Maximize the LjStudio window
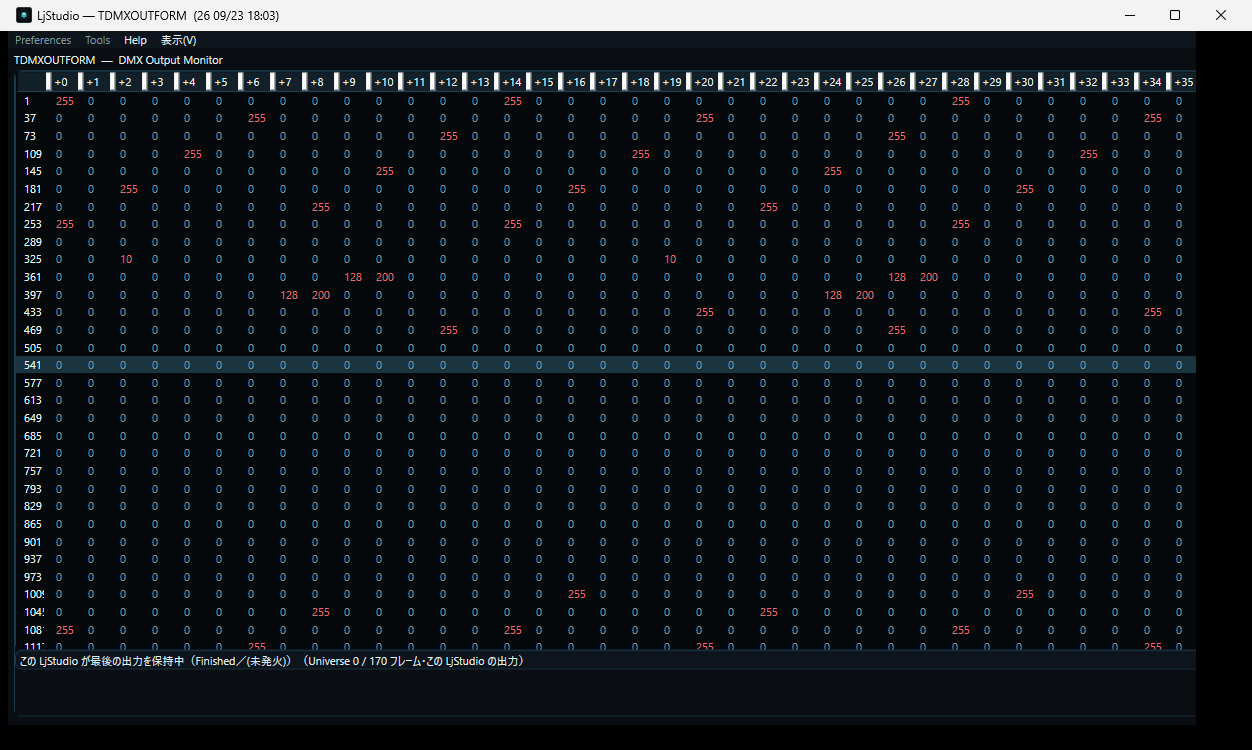Viewport: 1252px width, 750px height. coord(1176,15)
